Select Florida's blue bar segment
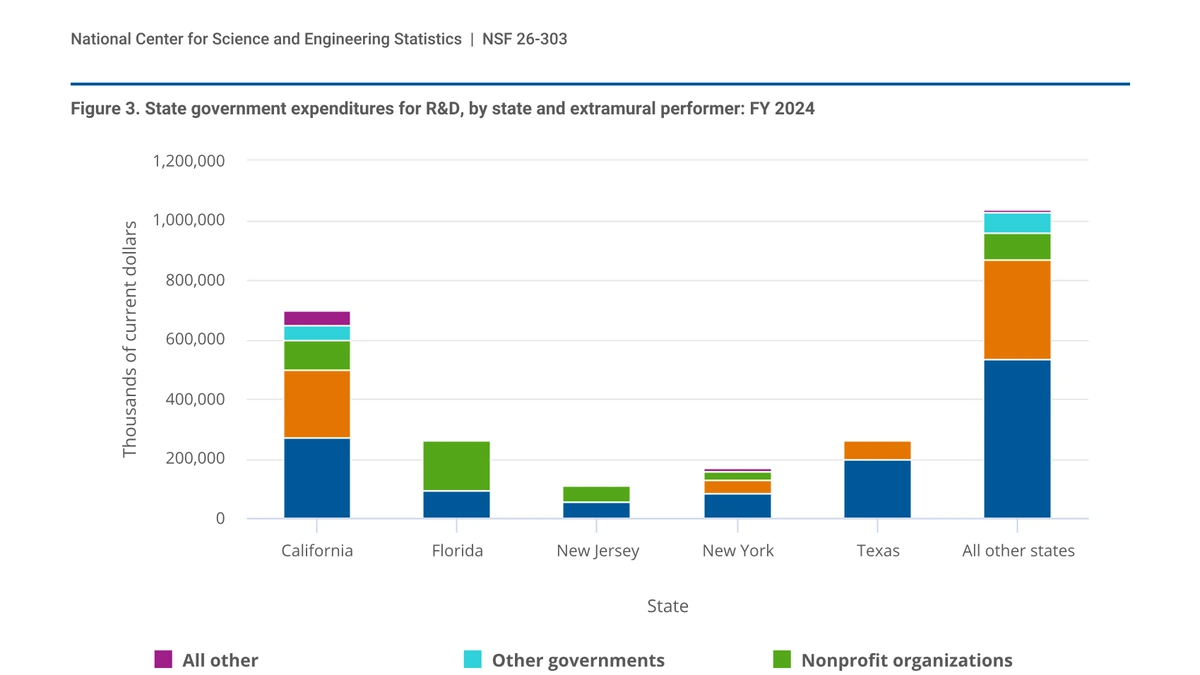The width and height of the screenshot is (1200, 675). tap(457, 505)
